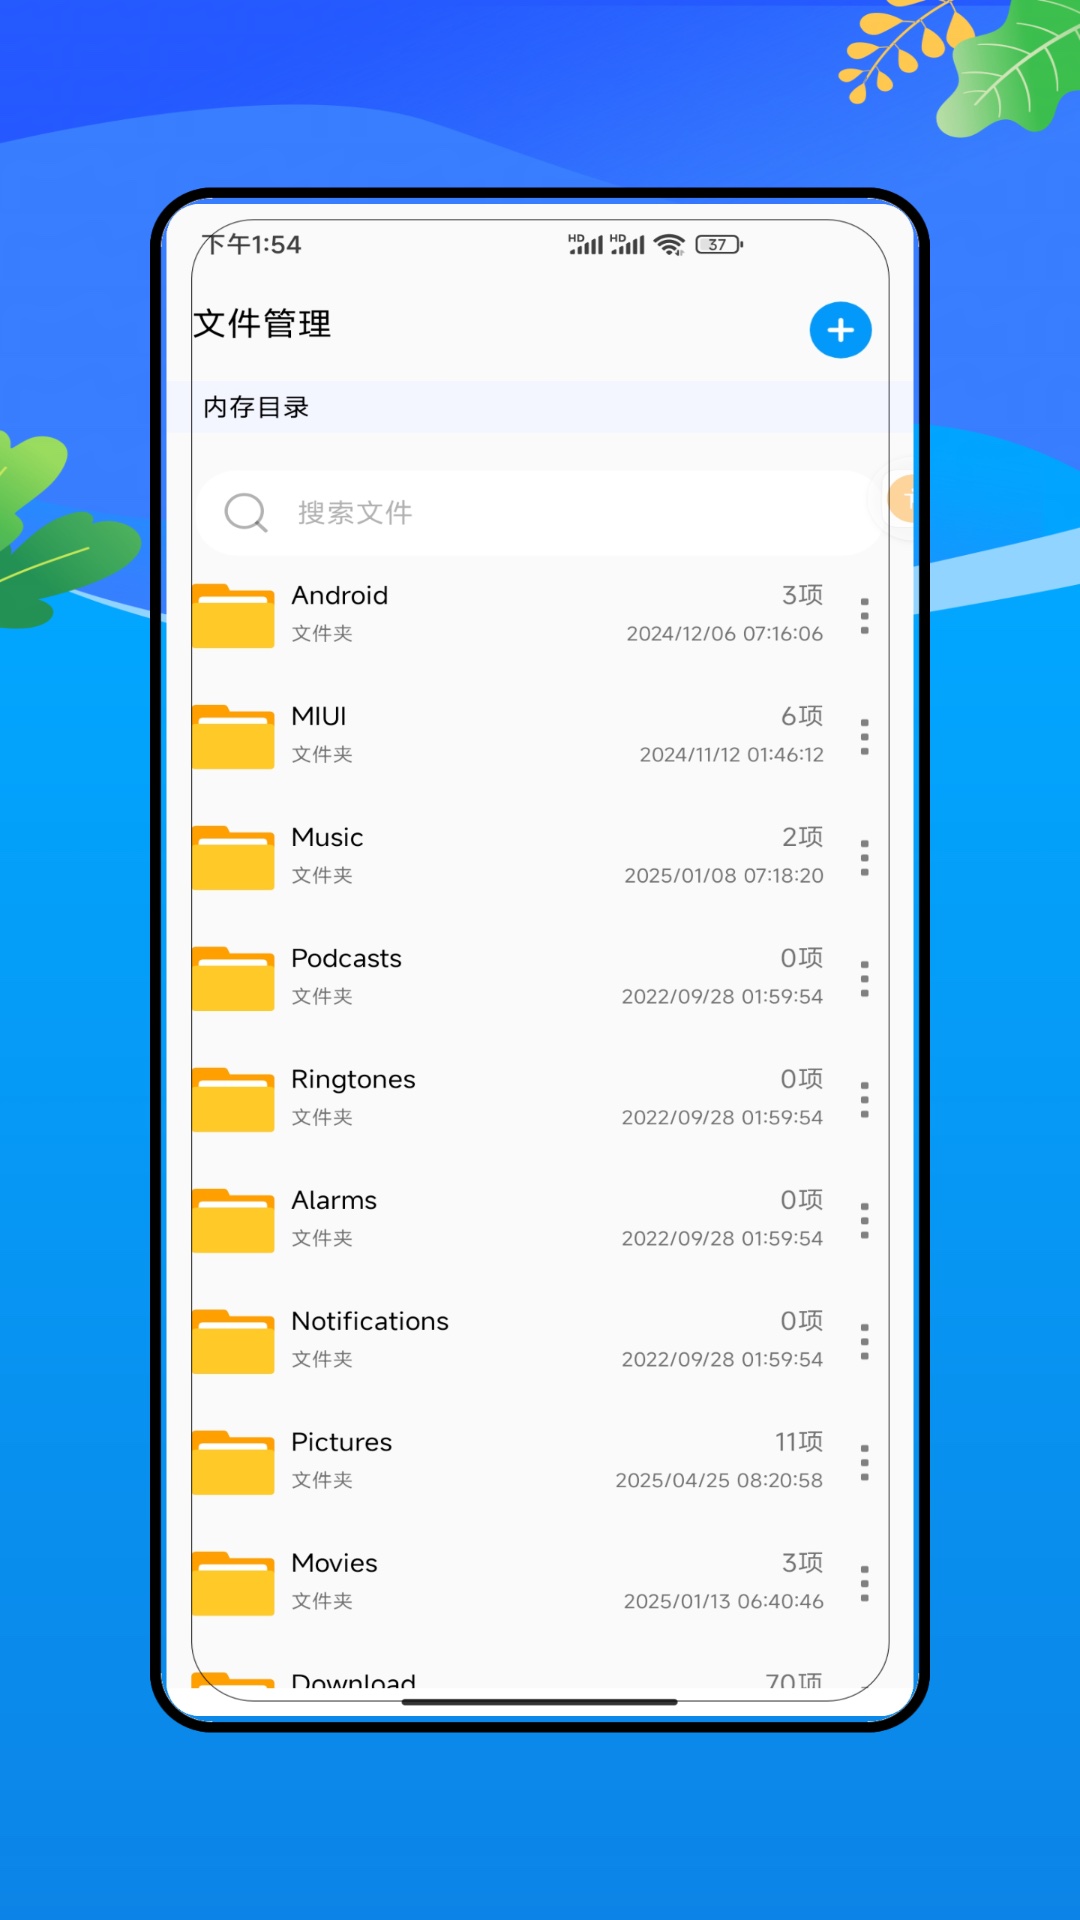Viewport: 1080px width, 1920px height.
Task: Tap the Alarms folder icon
Action: (x=233, y=1221)
